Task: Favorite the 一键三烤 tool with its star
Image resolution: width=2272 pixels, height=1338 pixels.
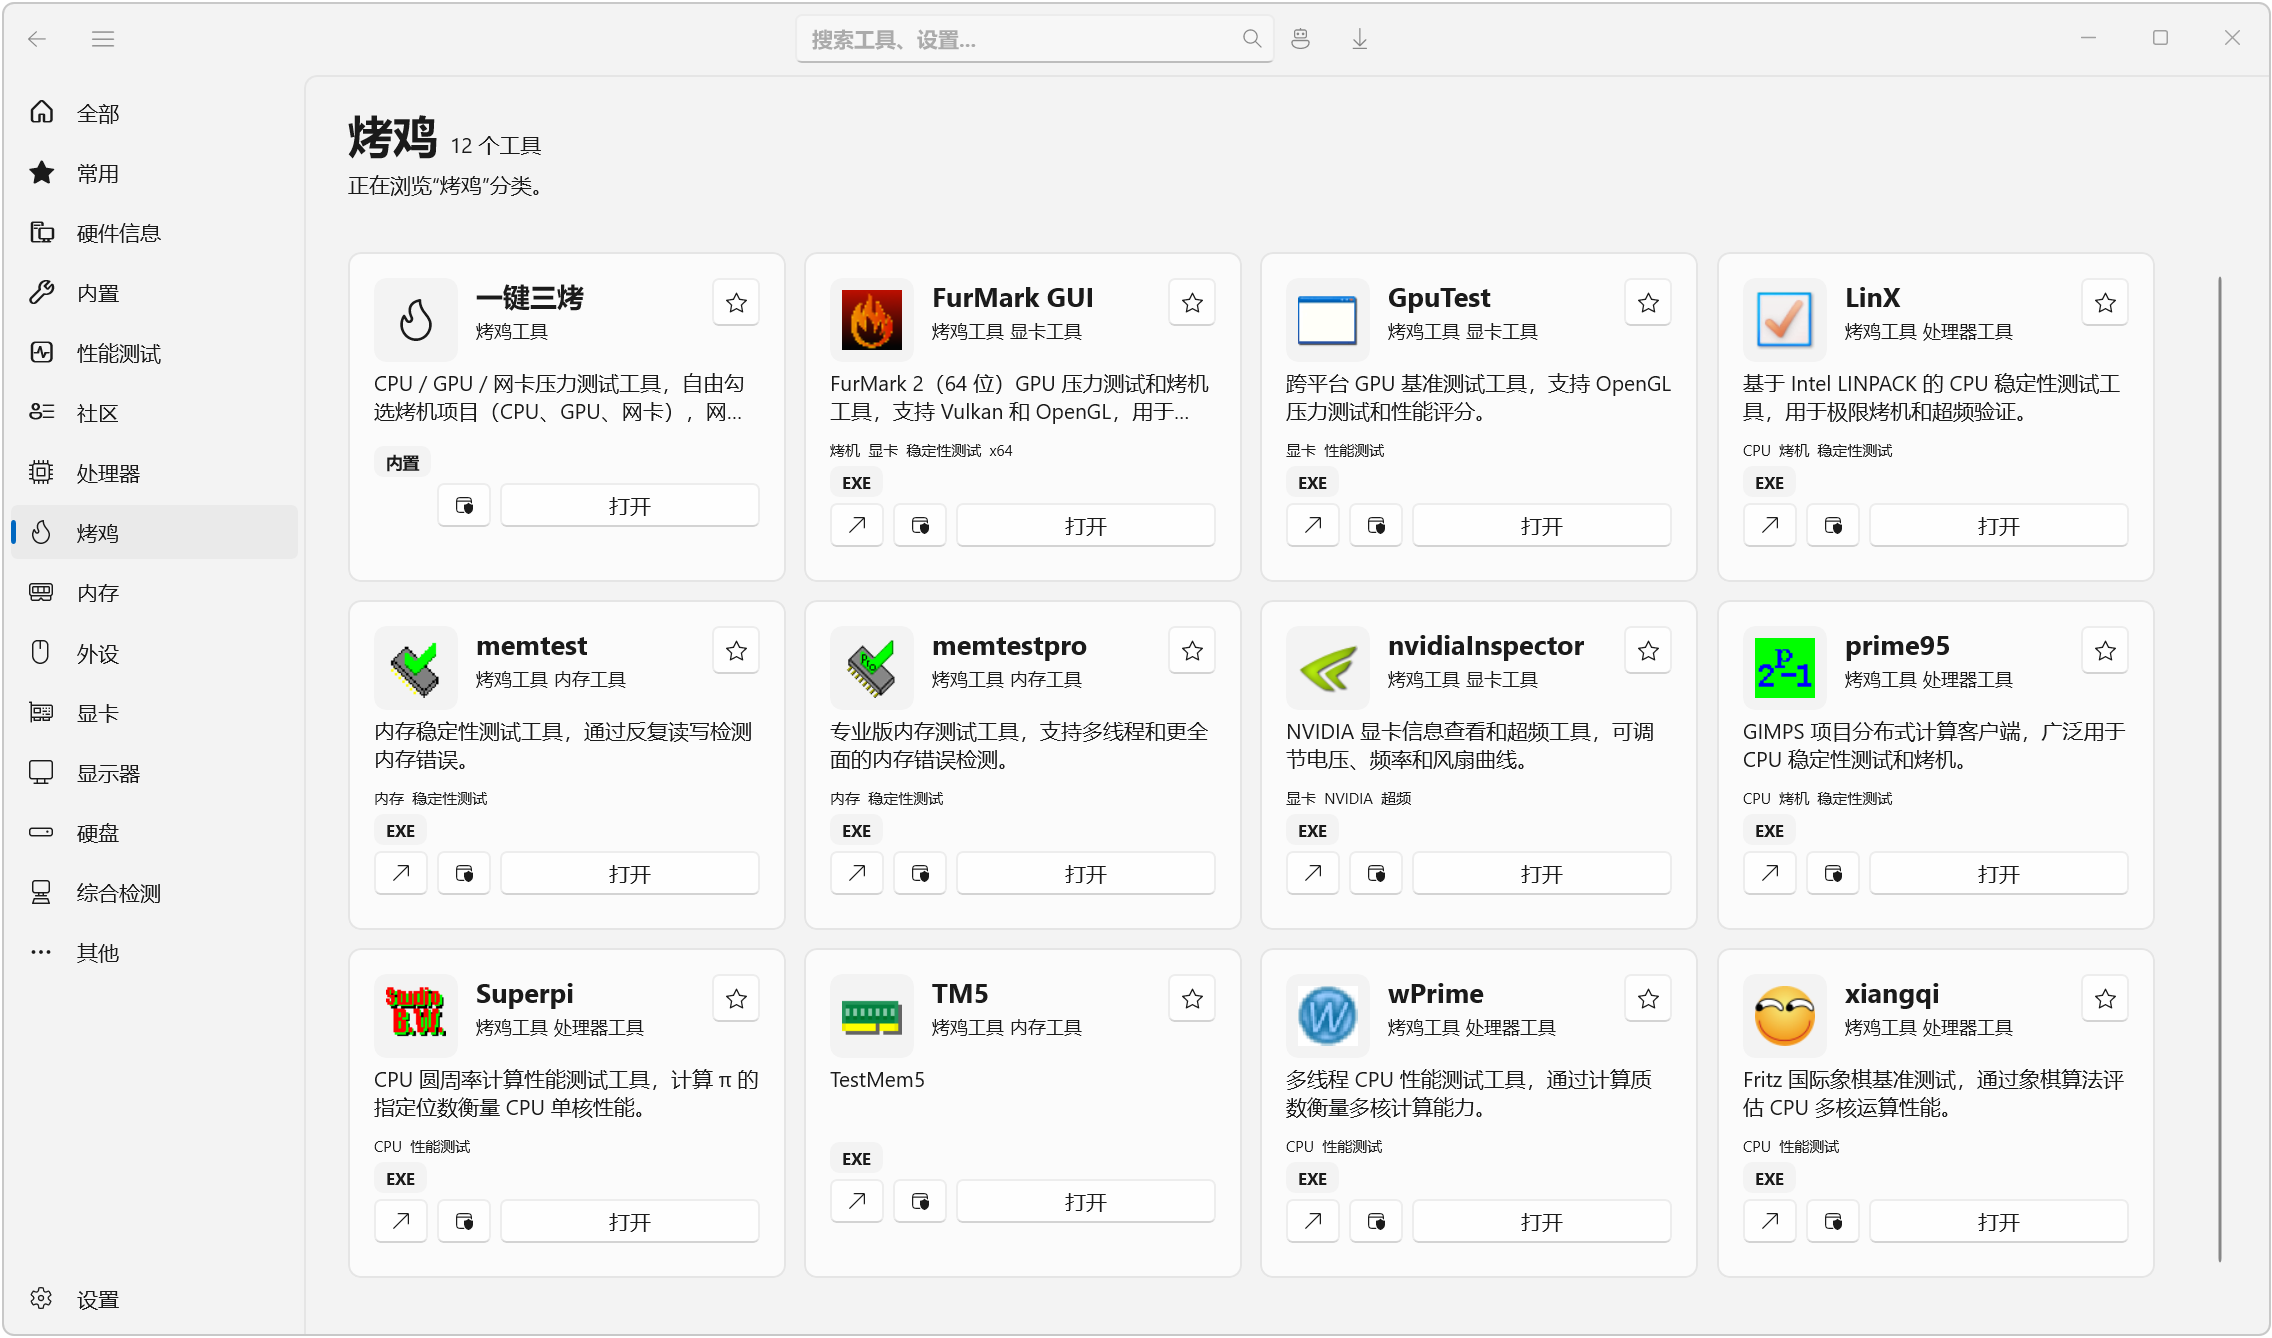Action: 736,303
